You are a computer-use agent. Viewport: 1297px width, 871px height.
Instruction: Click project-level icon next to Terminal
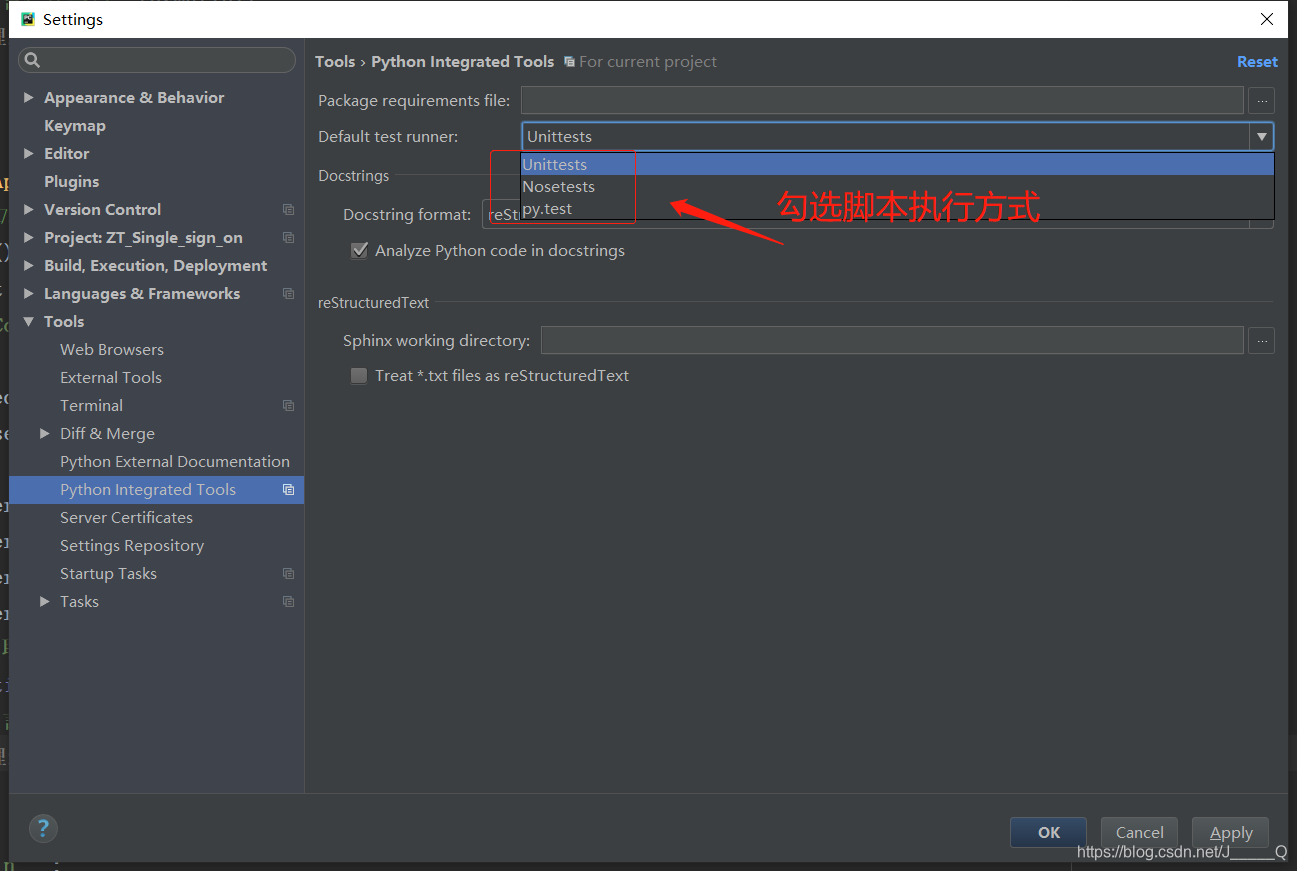(x=288, y=406)
